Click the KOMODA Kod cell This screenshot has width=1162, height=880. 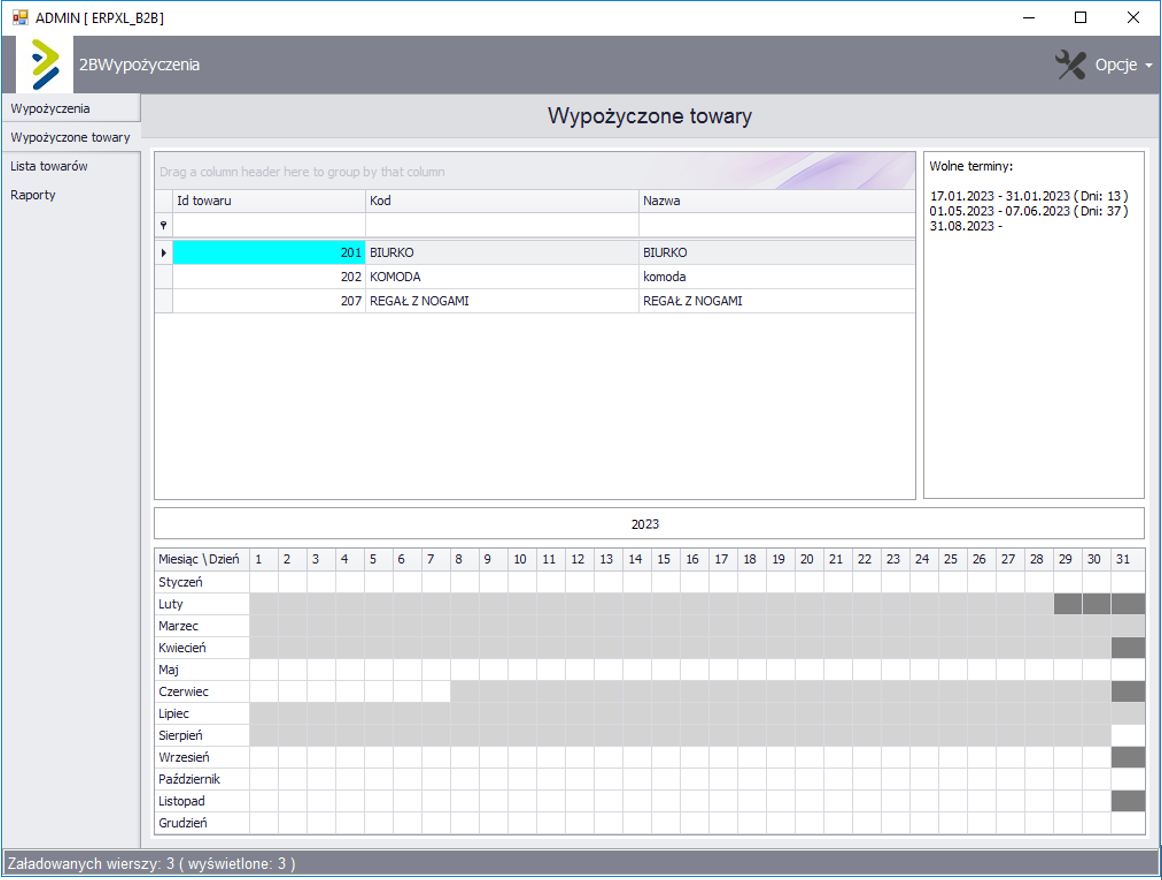502,277
